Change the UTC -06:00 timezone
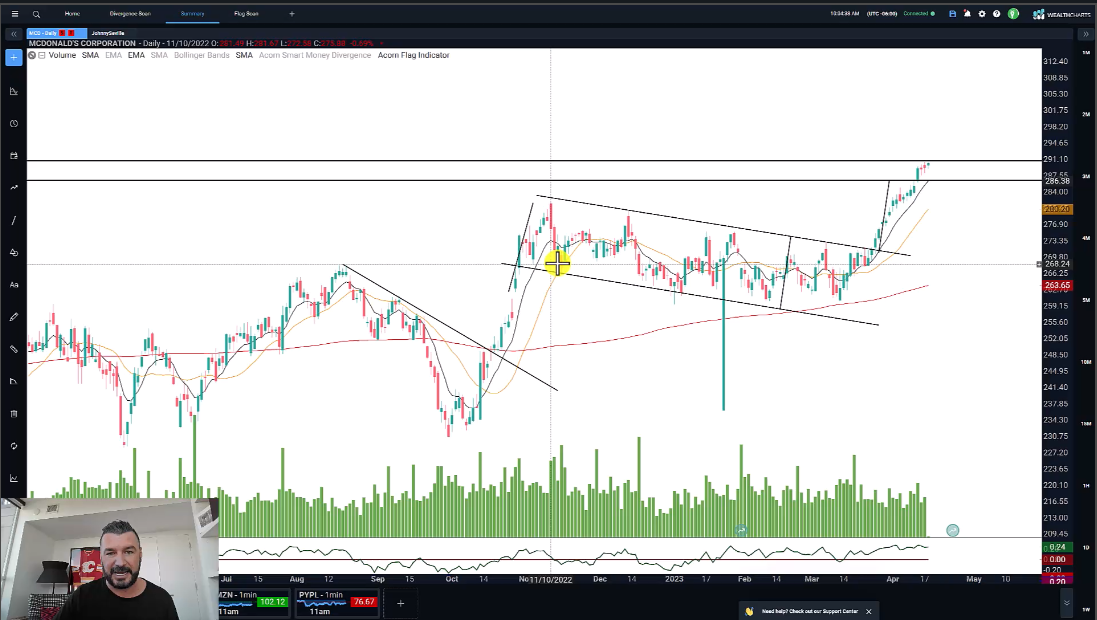This screenshot has height=620, width=1097. pyautogui.click(x=882, y=14)
